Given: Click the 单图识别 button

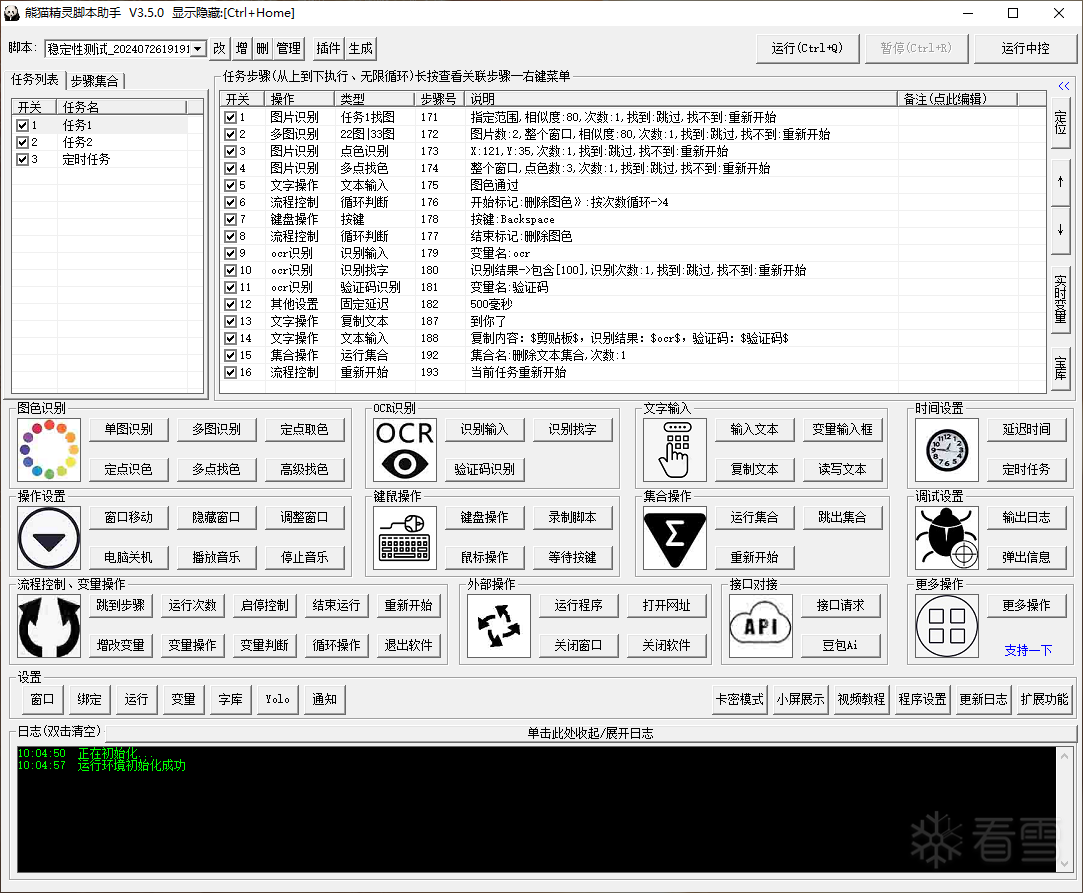Looking at the screenshot, I should click(x=128, y=430).
